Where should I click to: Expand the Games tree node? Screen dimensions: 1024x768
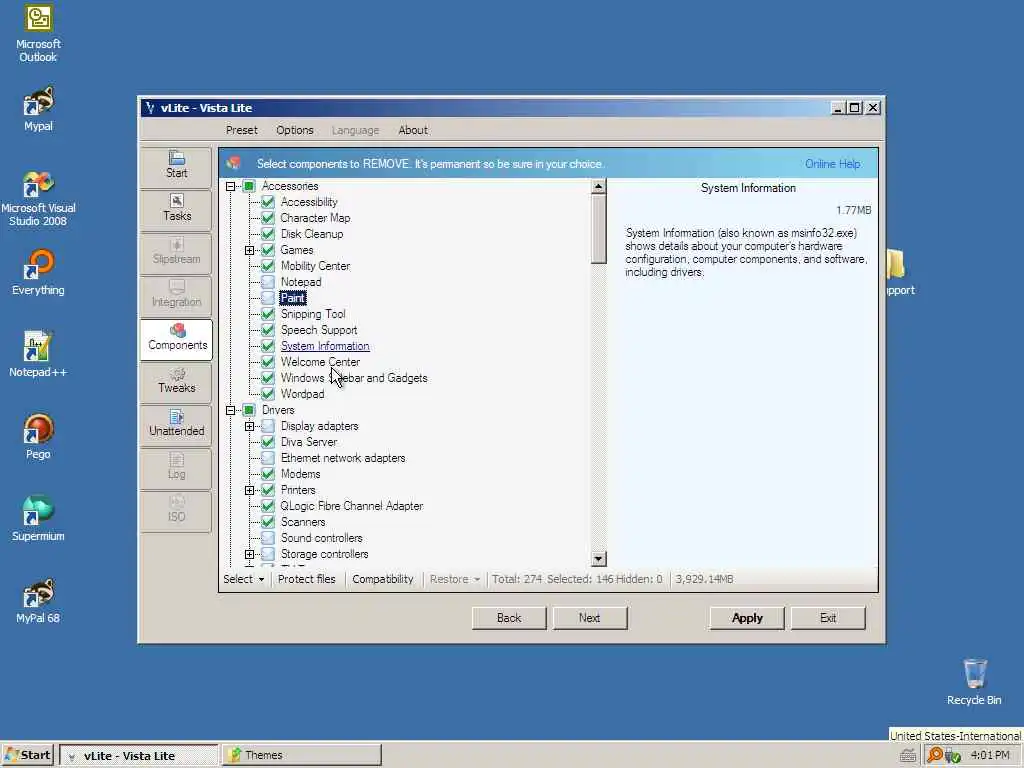[x=249, y=250]
